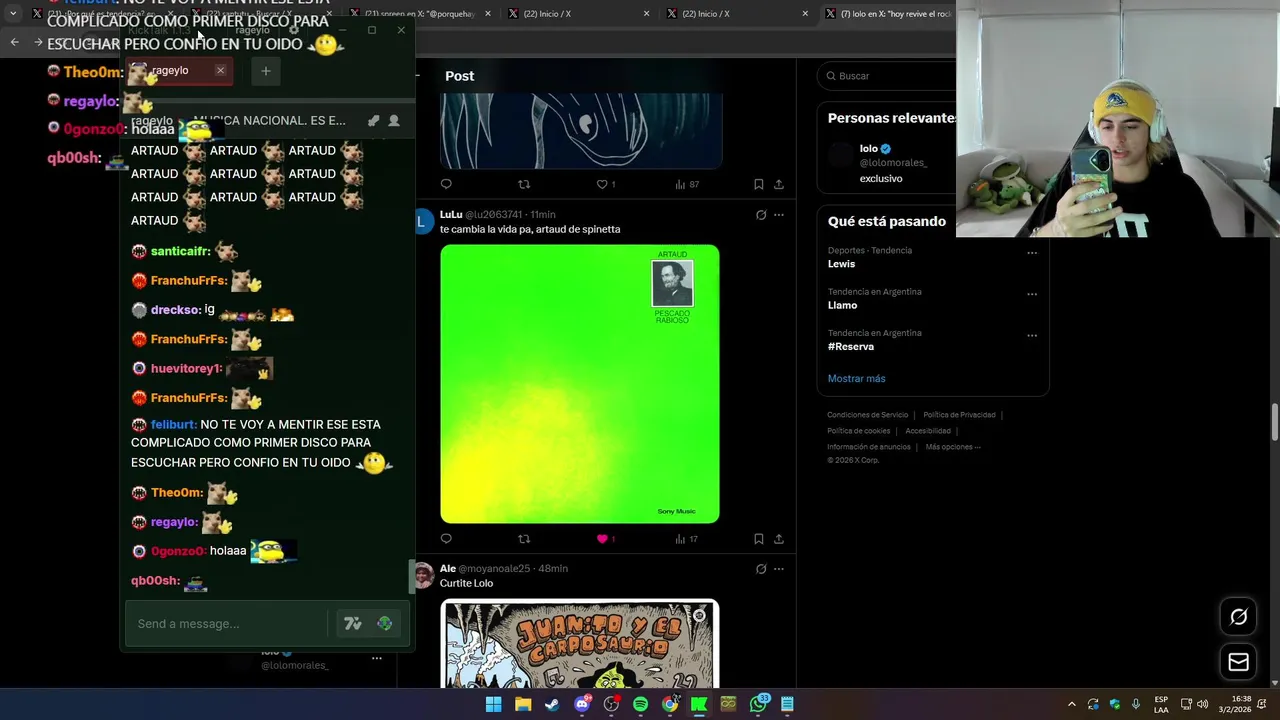Image resolution: width=1280 pixels, height=720 pixels.
Task: Open the floating Grok button
Action: (x=1238, y=617)
